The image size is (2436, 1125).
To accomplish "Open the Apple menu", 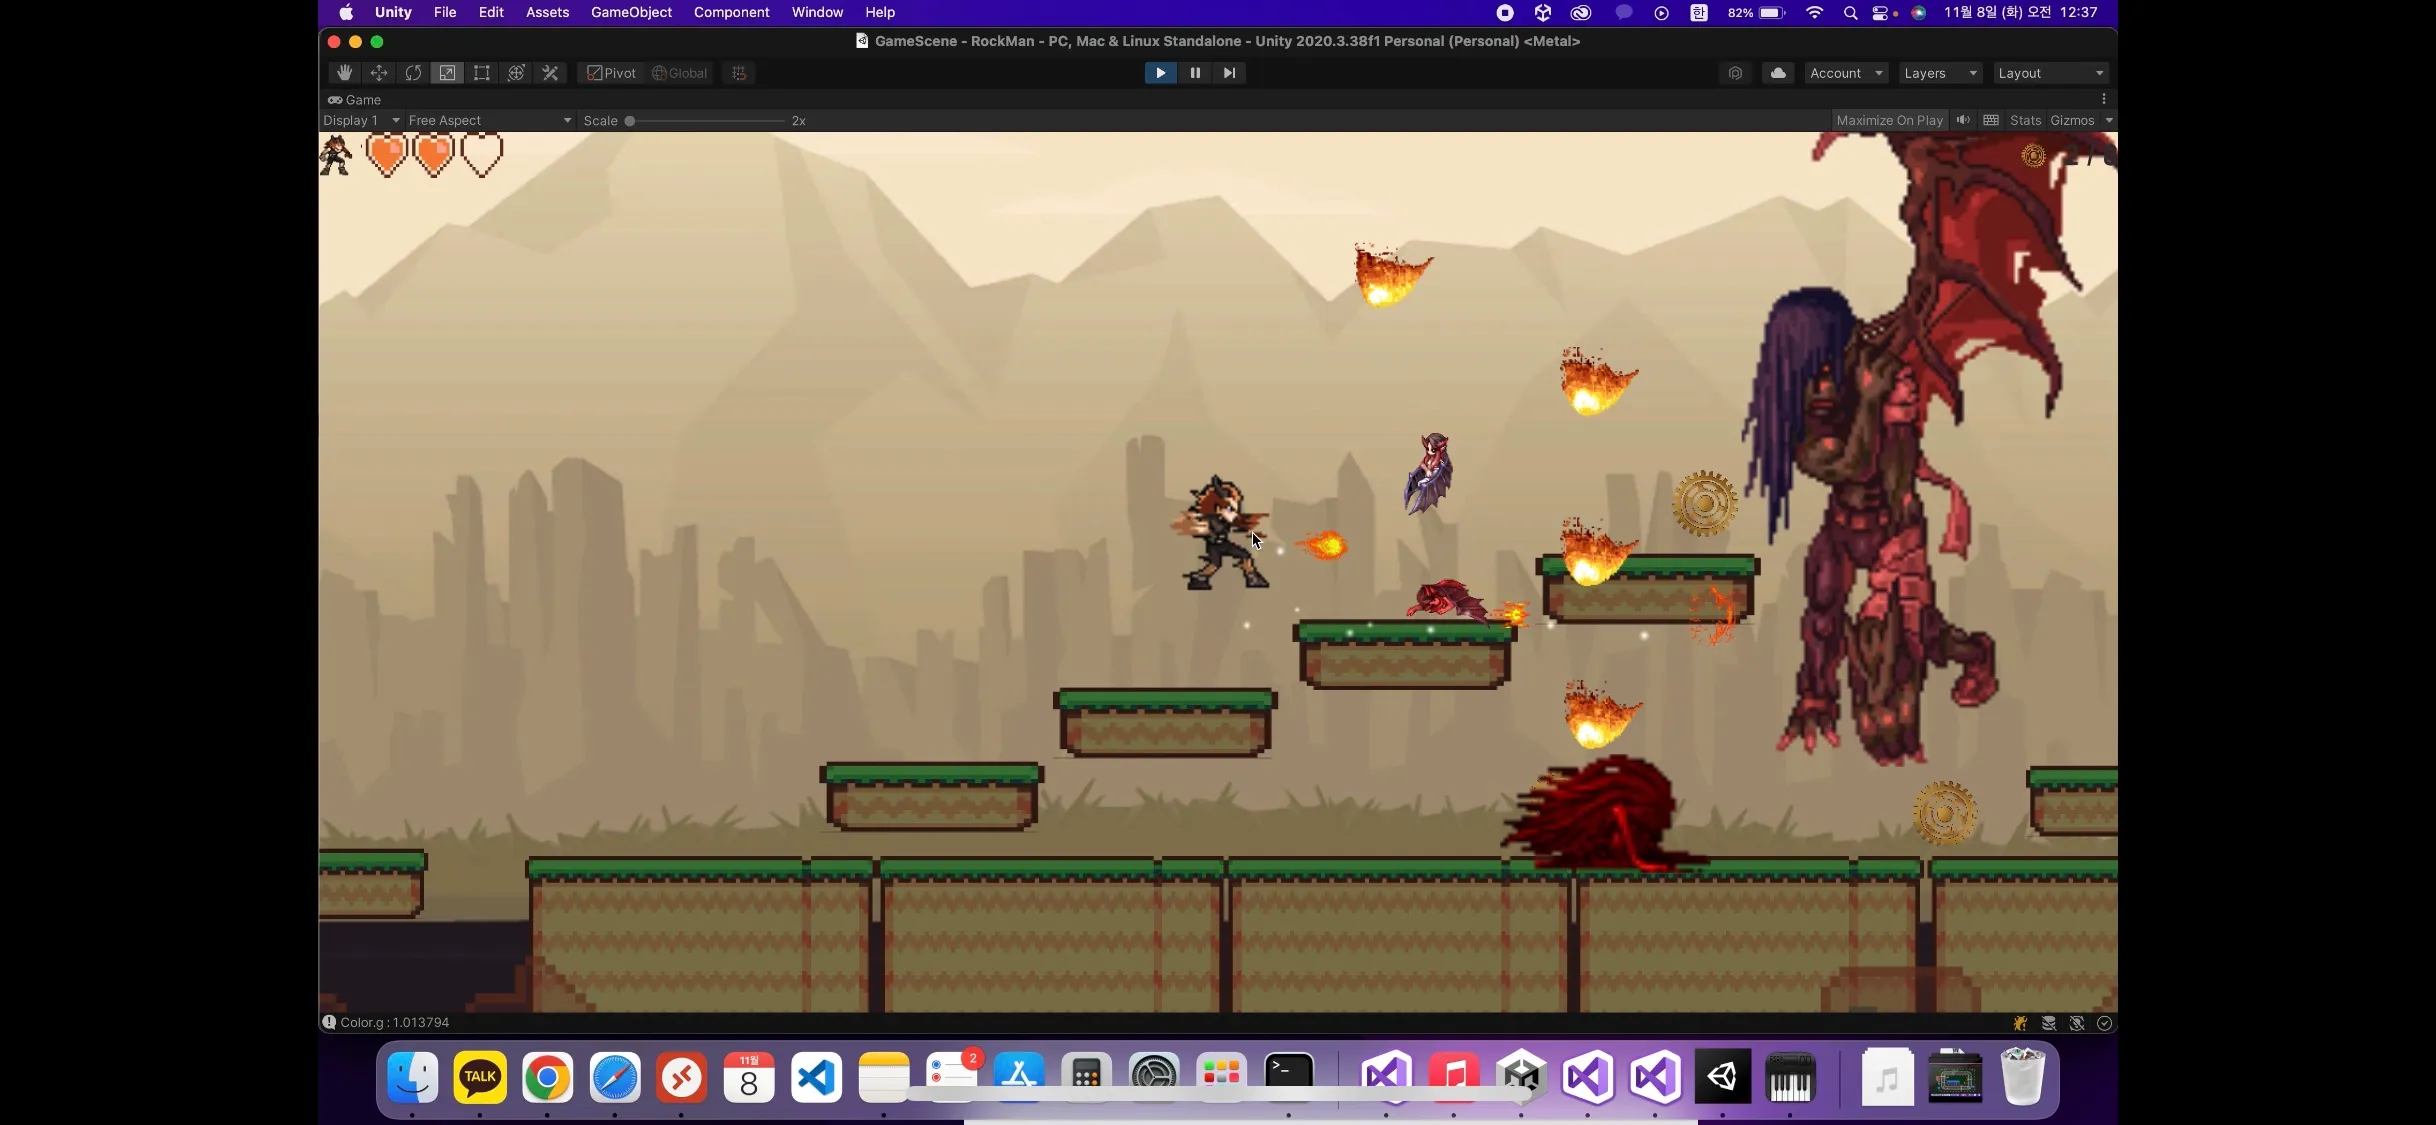I will tap(346, 12).
